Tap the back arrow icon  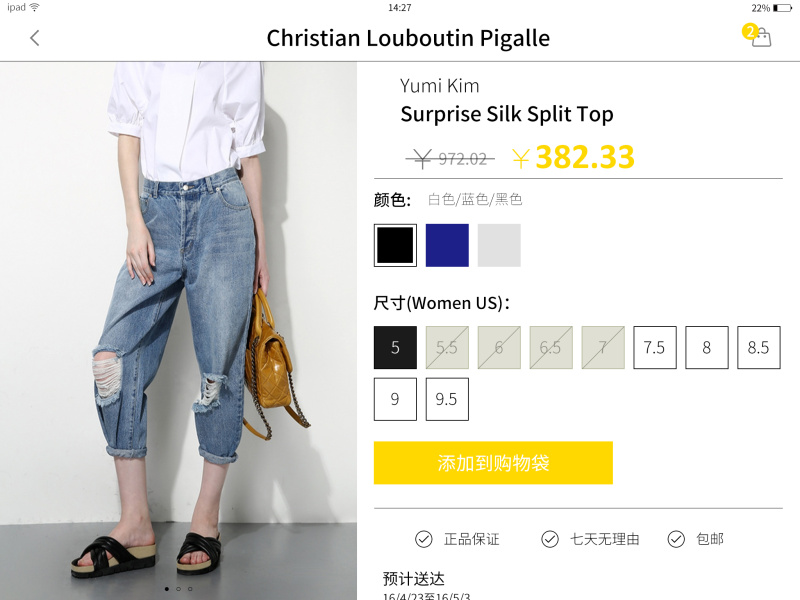(35, 38)
